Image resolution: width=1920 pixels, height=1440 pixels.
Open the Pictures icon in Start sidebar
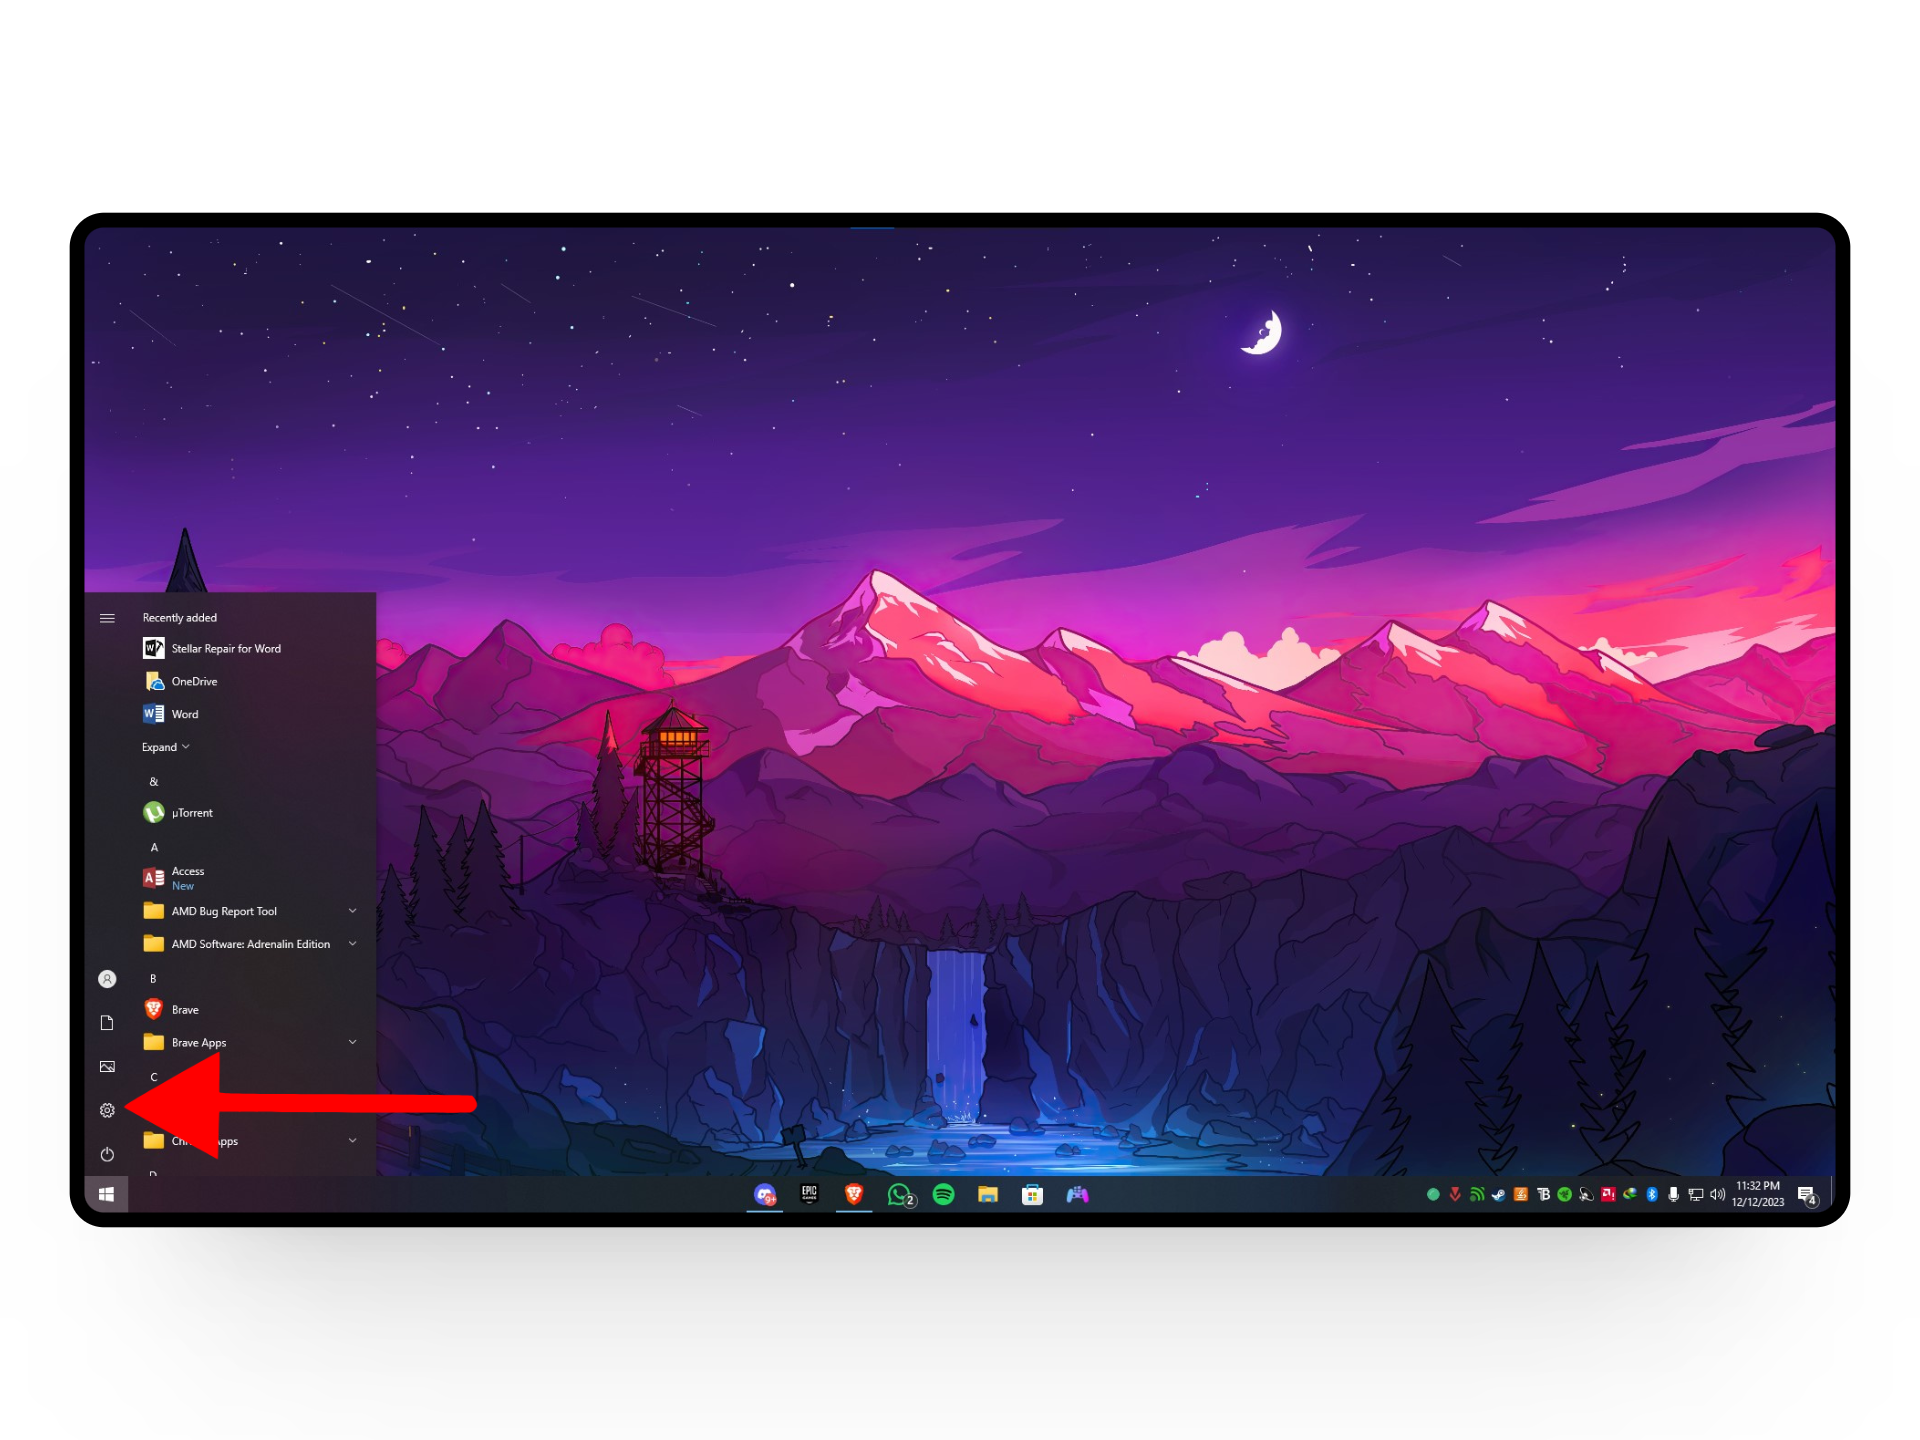point(107,1066)
